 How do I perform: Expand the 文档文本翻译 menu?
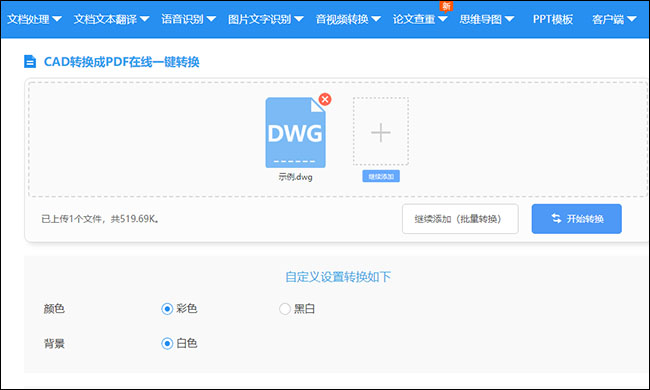click(x=112, y=19)
